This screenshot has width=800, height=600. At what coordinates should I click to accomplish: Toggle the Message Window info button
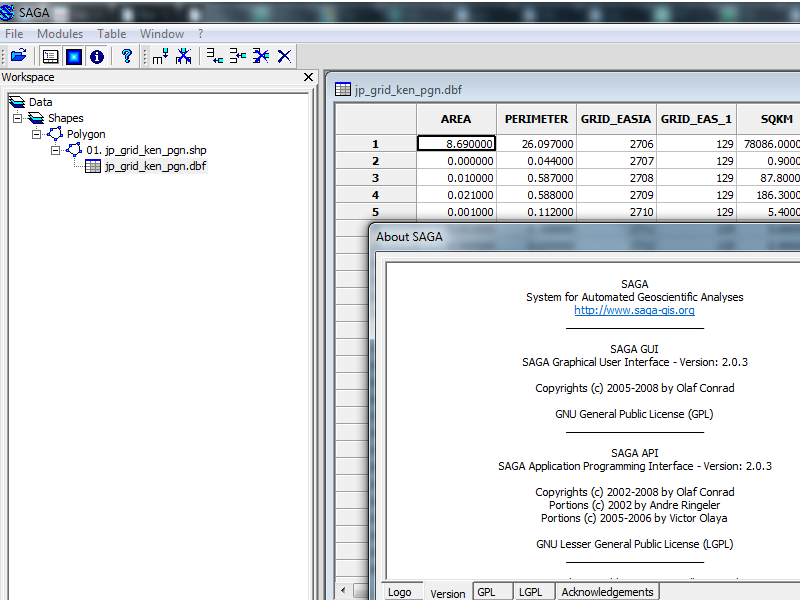point(97,56)
